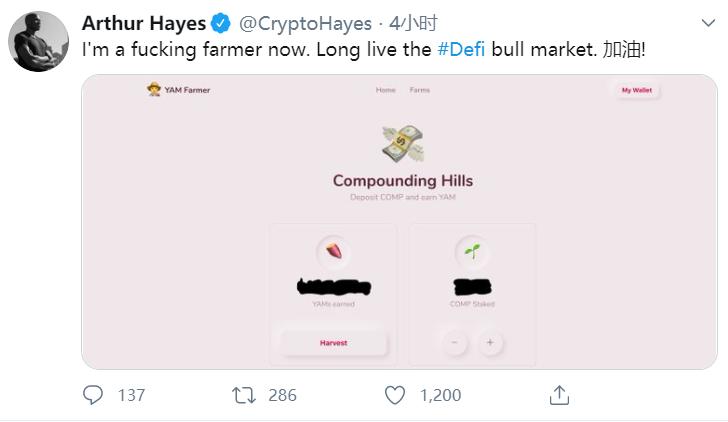Open the @CryptoHayes handle link
Screen dimensions: 728x422
(305, 23)
